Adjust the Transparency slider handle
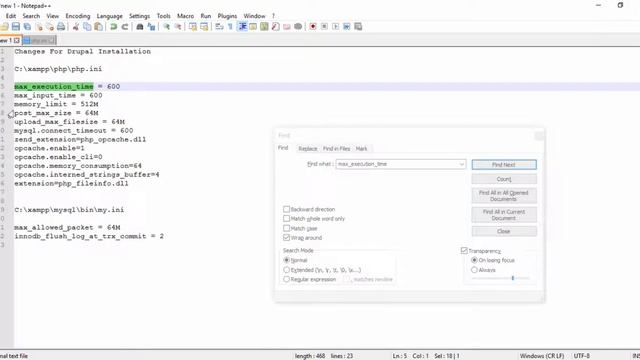This screenshot has height=360, width=640. click(x=513, y=278)
